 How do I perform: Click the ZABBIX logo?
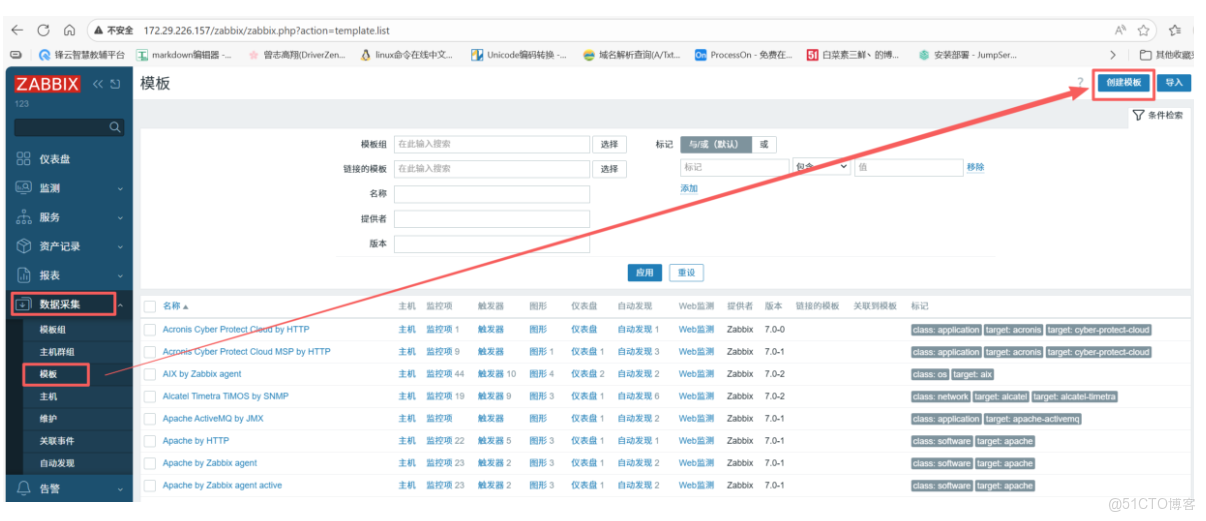(46, 84)
